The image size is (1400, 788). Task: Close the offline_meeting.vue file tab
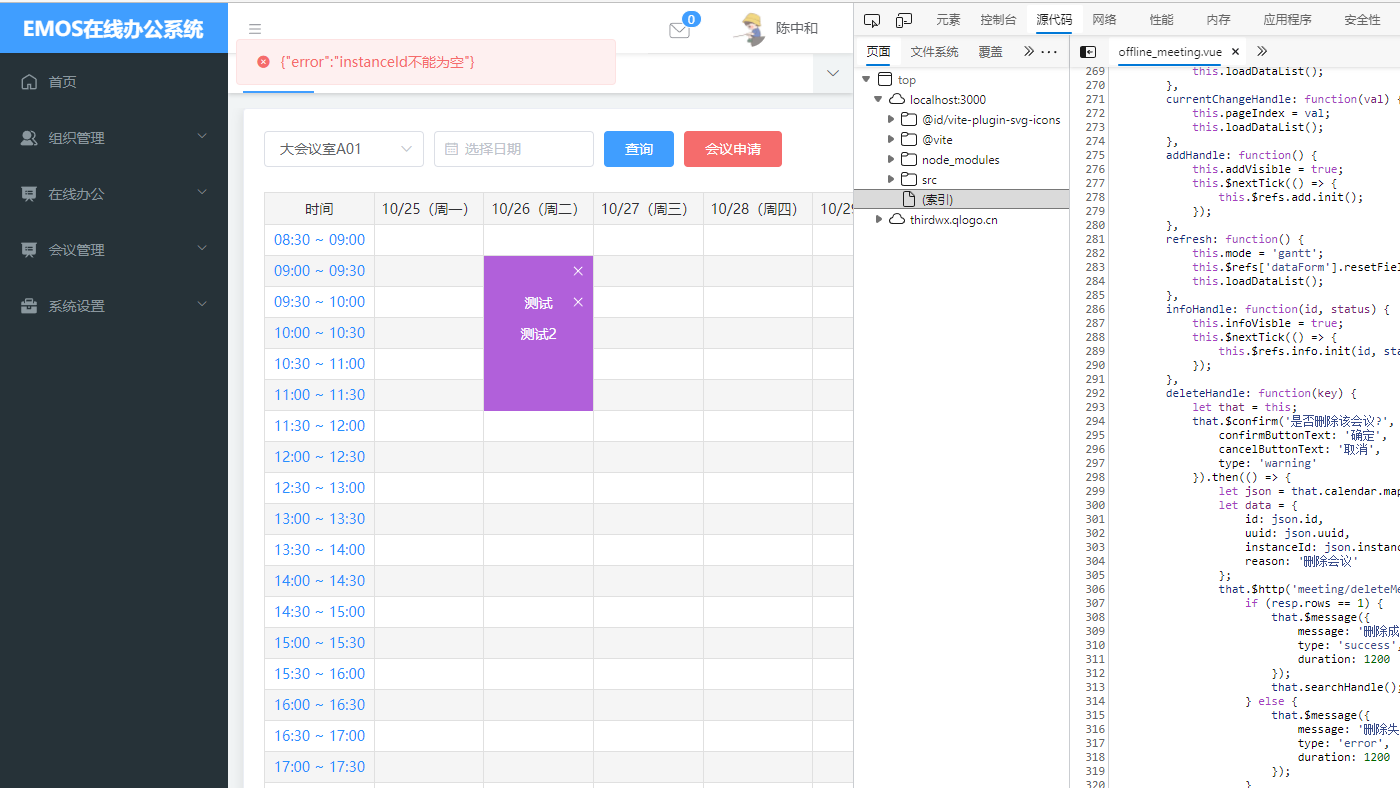(x=1236, y=52)
